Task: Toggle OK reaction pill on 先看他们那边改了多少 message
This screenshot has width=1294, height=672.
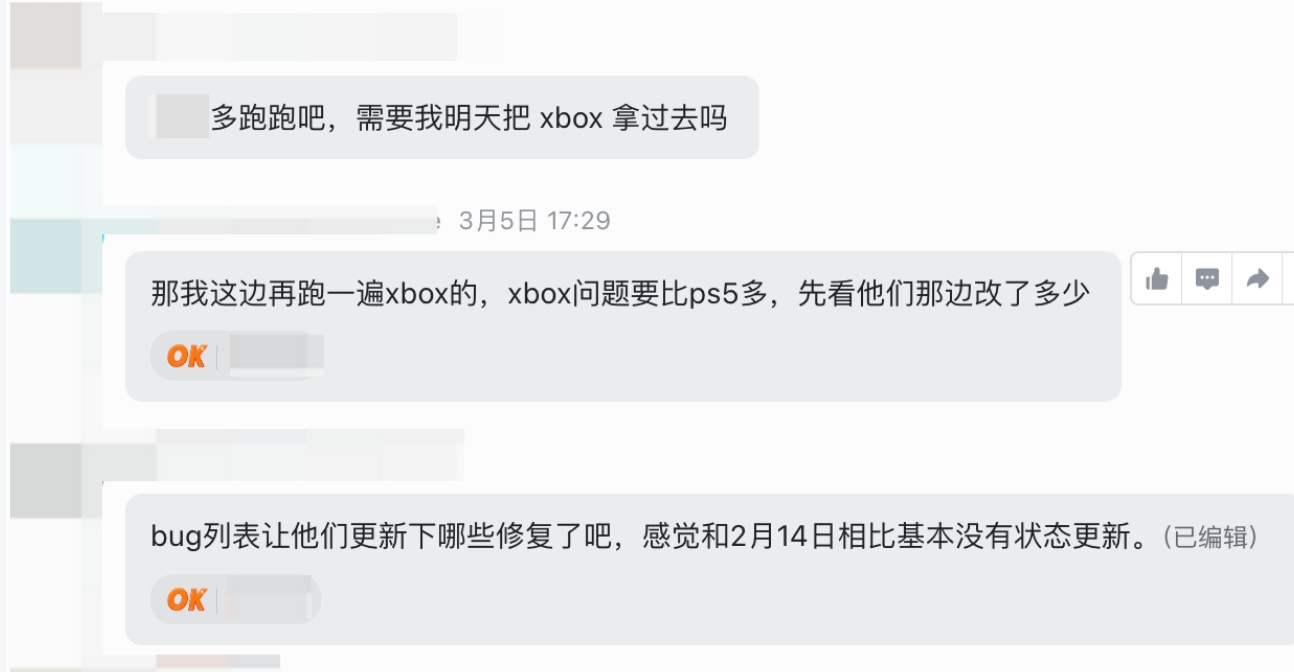Action: [238, 356]
